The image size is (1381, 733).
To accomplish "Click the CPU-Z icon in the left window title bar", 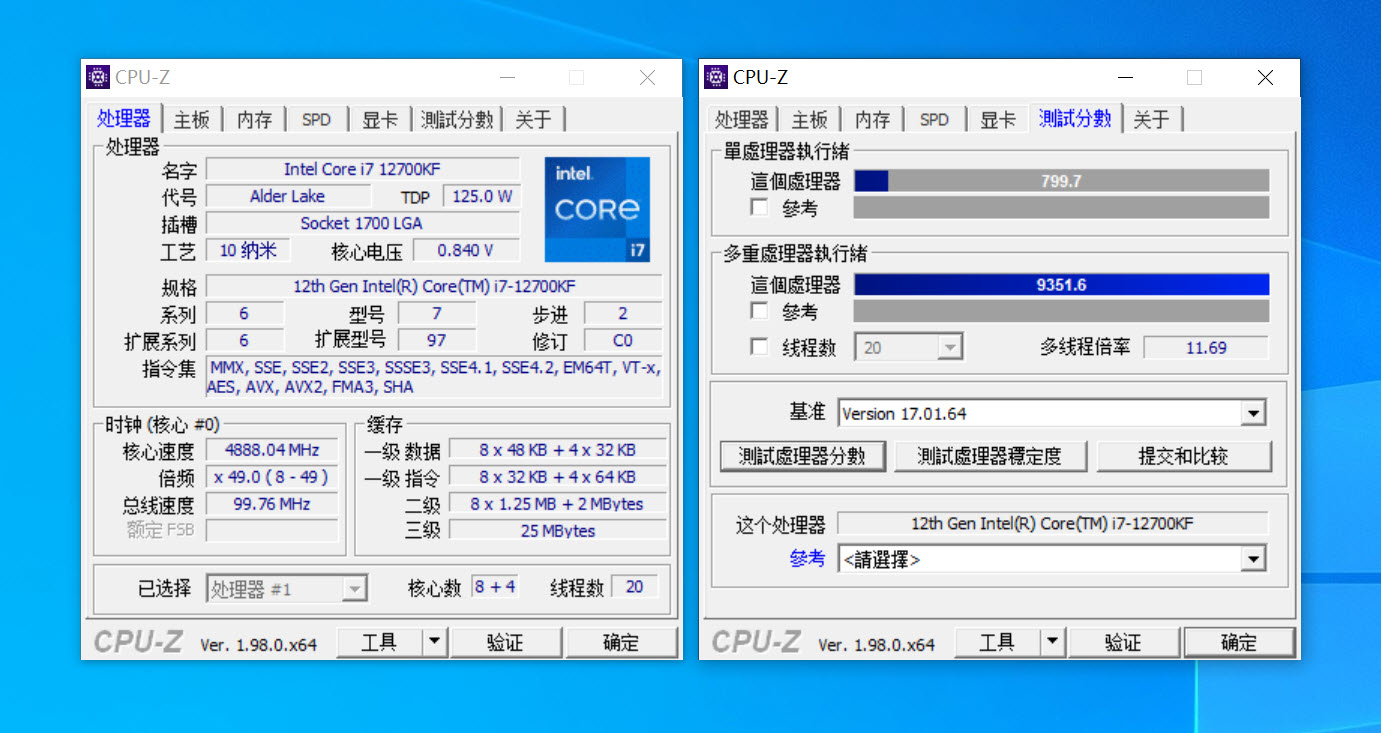I will pos(97,77).
